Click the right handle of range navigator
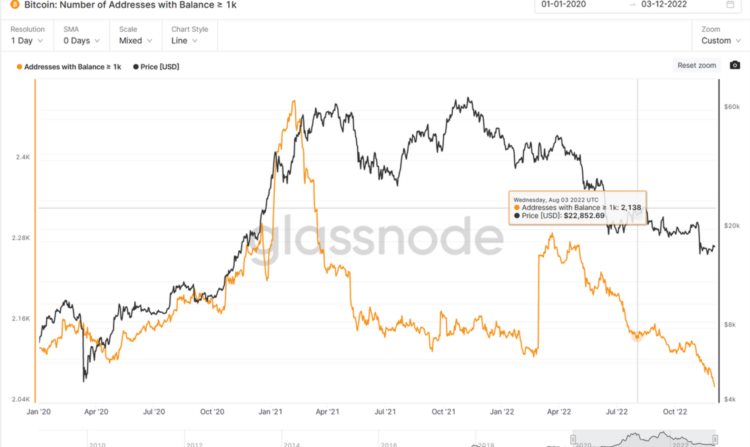 point(715,440)
